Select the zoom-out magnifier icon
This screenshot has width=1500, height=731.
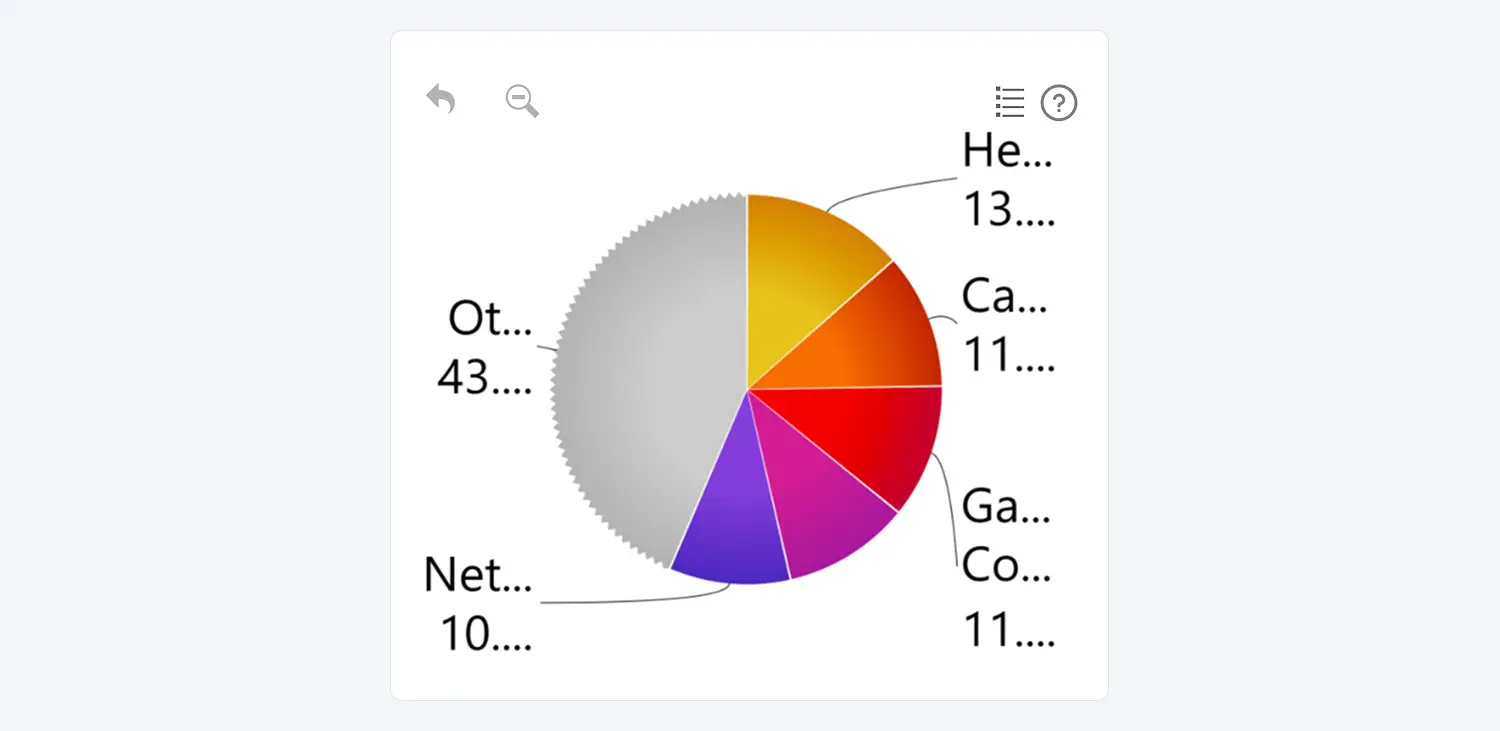coord(521,101)
